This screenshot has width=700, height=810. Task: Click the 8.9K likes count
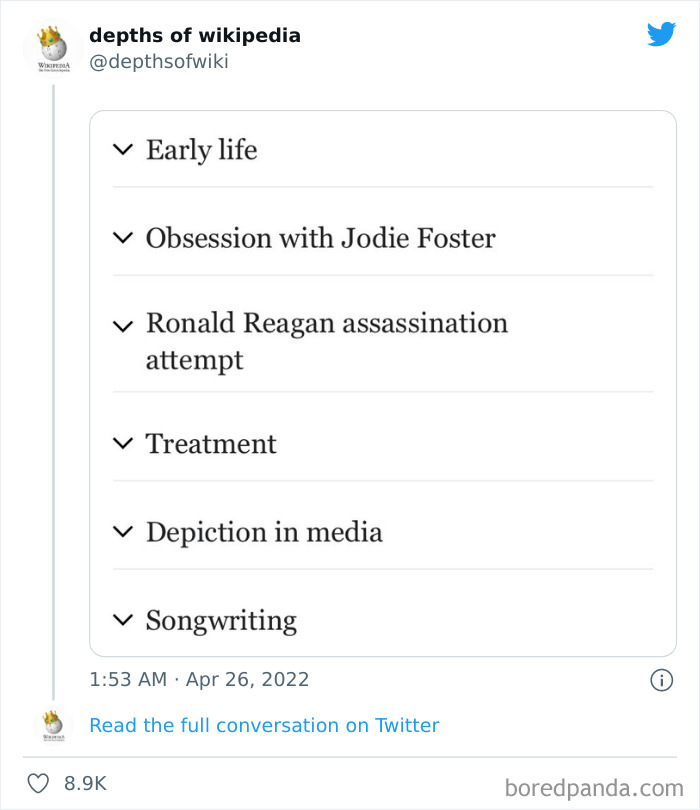coord(86,784)
